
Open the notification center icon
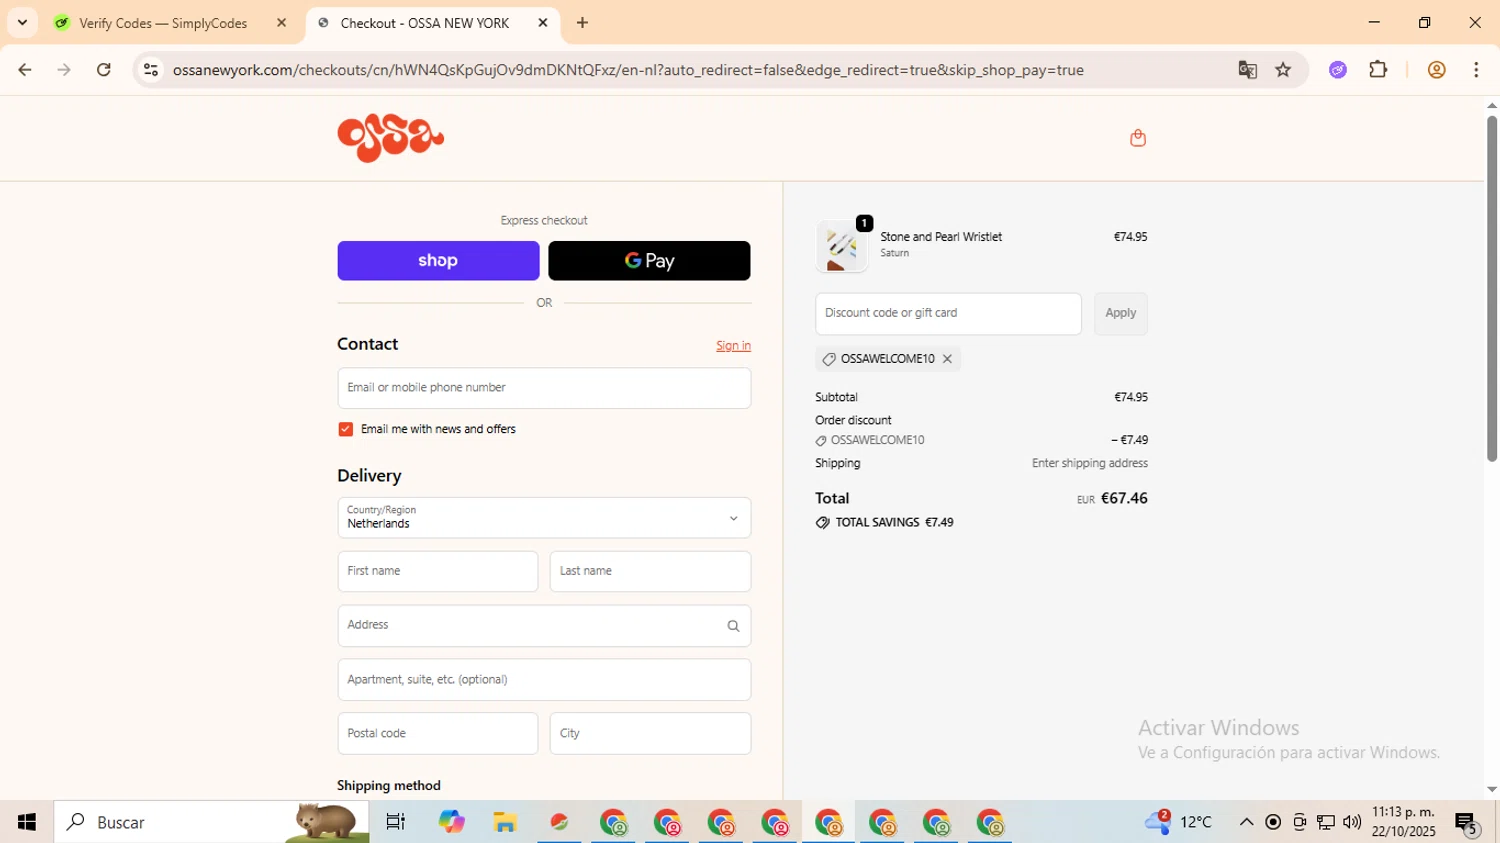click(x=1467, y=824)
